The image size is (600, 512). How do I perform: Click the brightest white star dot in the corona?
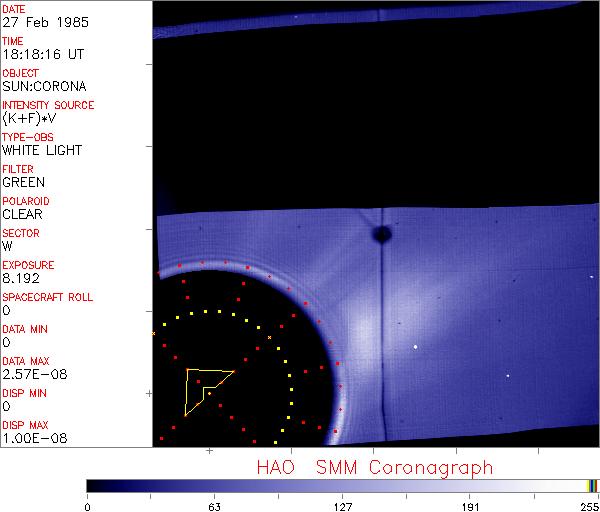[x=415, y=347]
